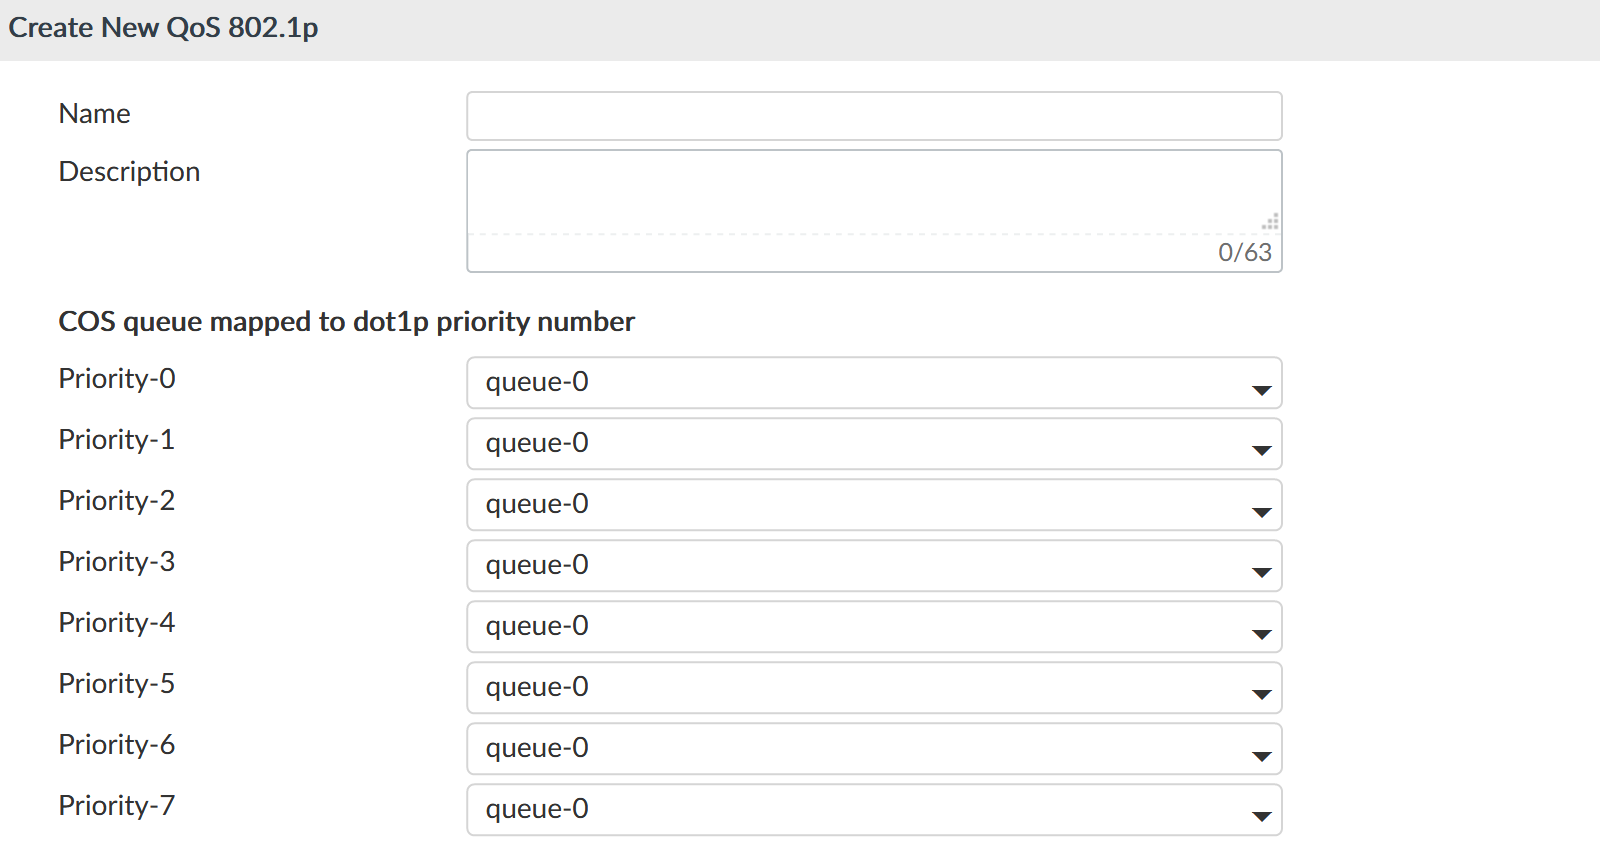Open the Priority-2 queue selector

[873, 505]
